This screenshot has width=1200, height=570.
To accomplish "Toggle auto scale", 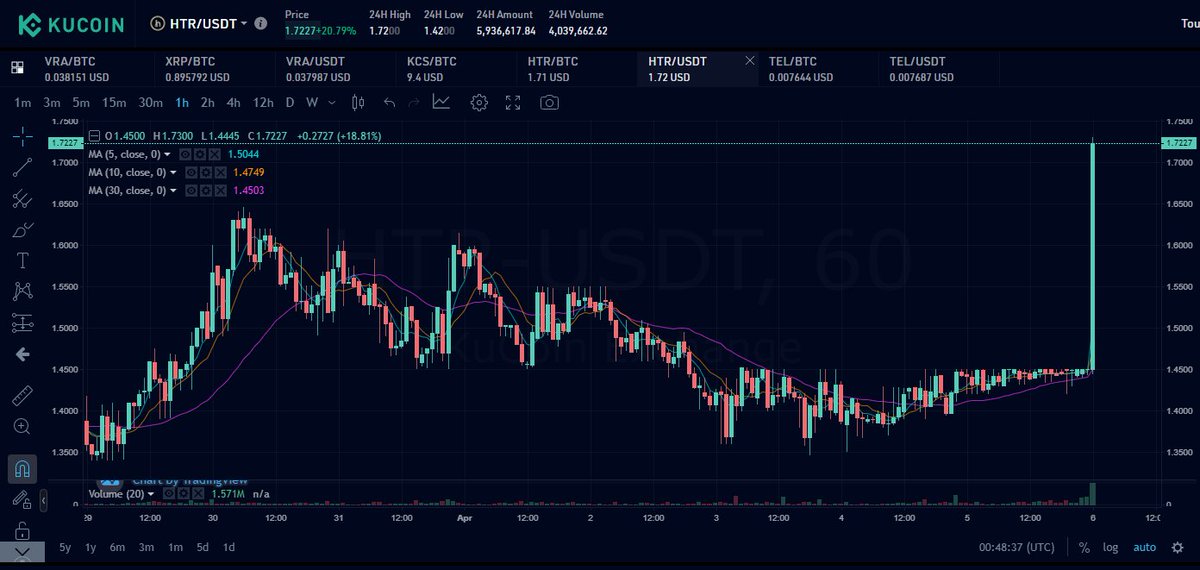I will 1144,547.
